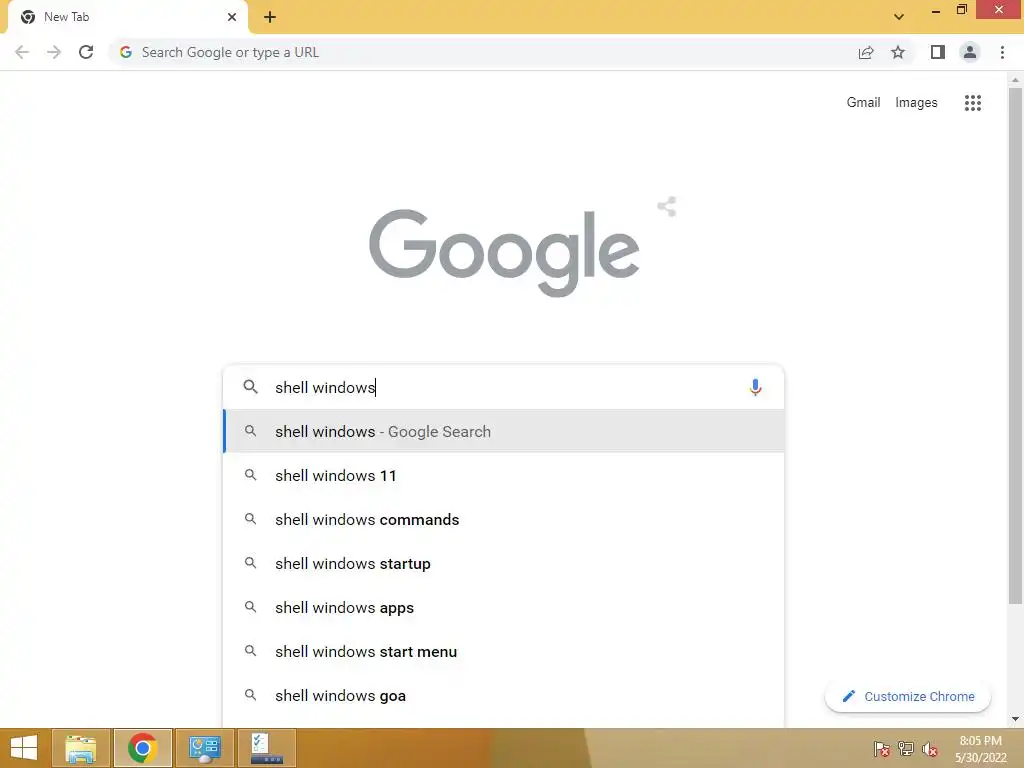Click the Customize Chrome button
The image size is (1024, 768).
click(x=908, y=696)
